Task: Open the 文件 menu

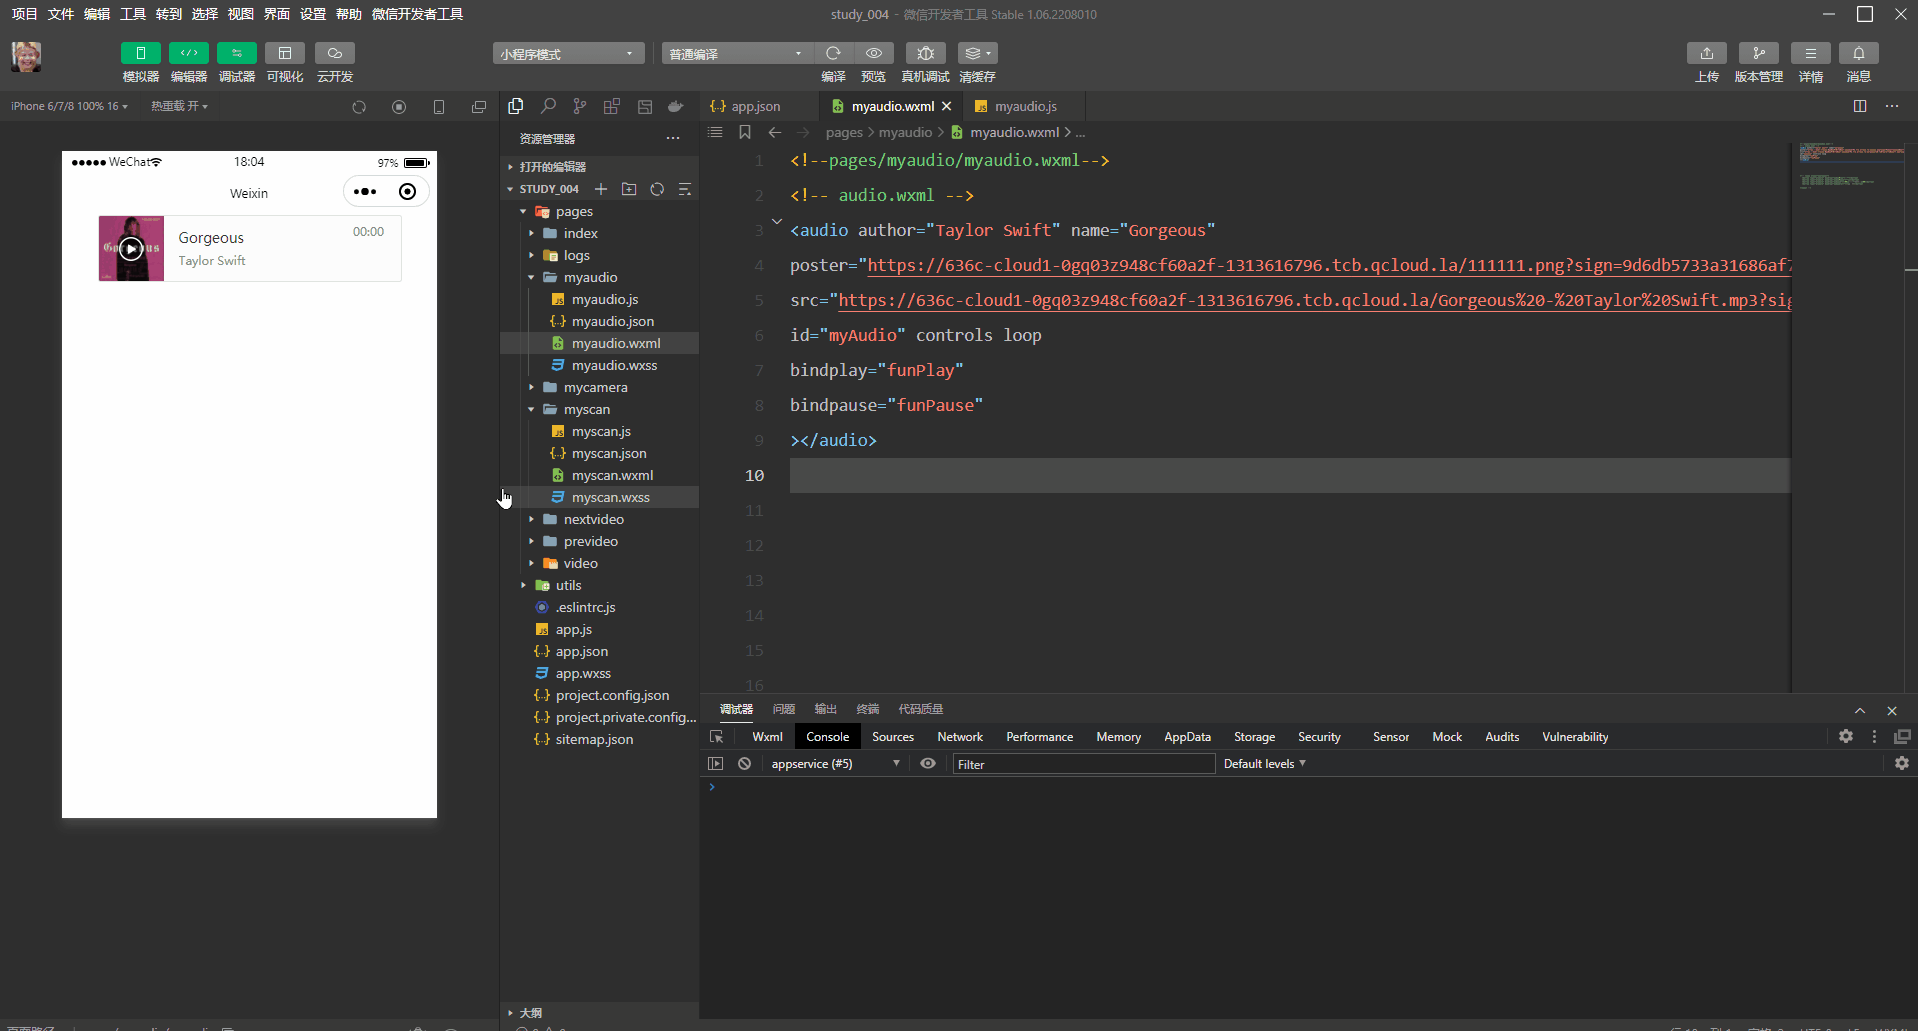Action: [61, 14]
